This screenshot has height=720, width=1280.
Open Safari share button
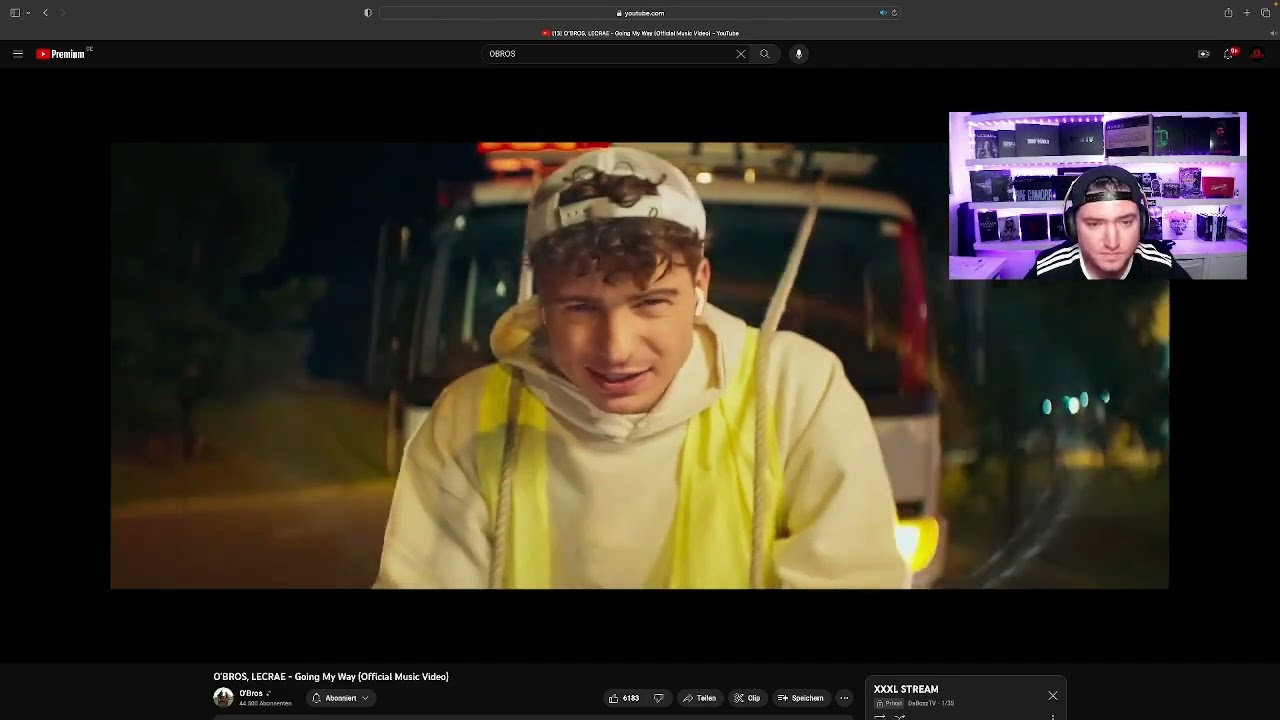[1228, 13]
